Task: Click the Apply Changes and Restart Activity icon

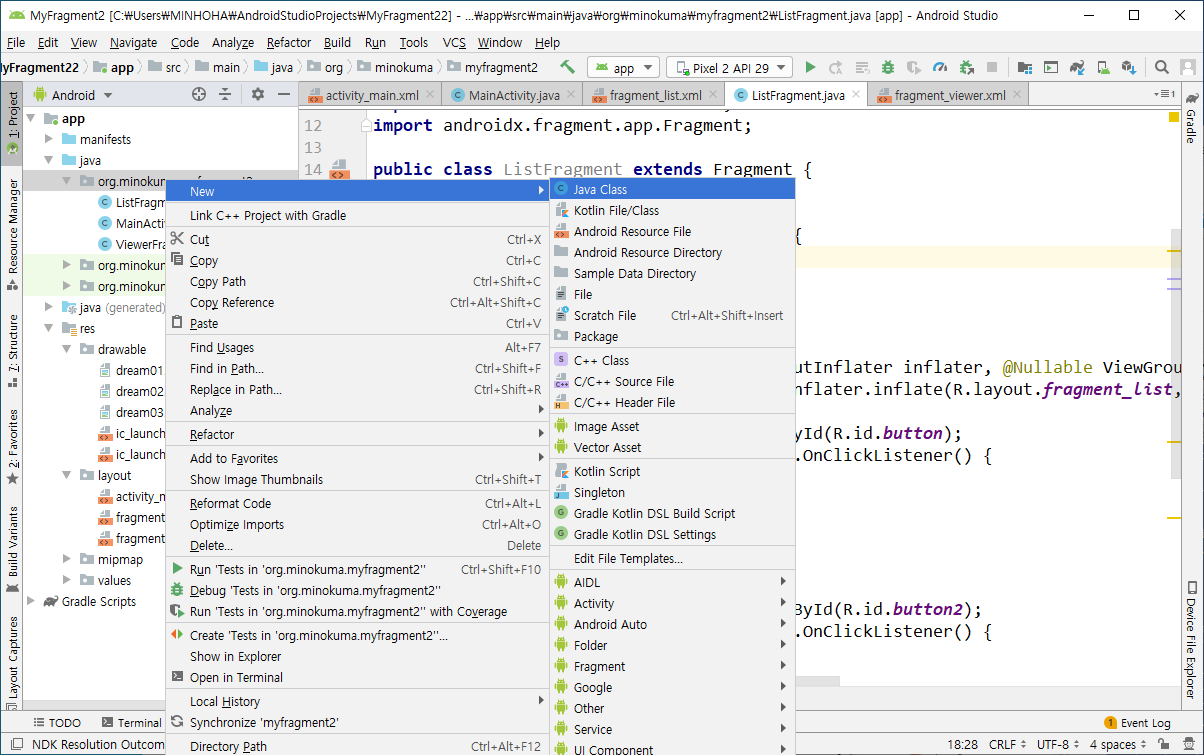Action: coord(836,67)
